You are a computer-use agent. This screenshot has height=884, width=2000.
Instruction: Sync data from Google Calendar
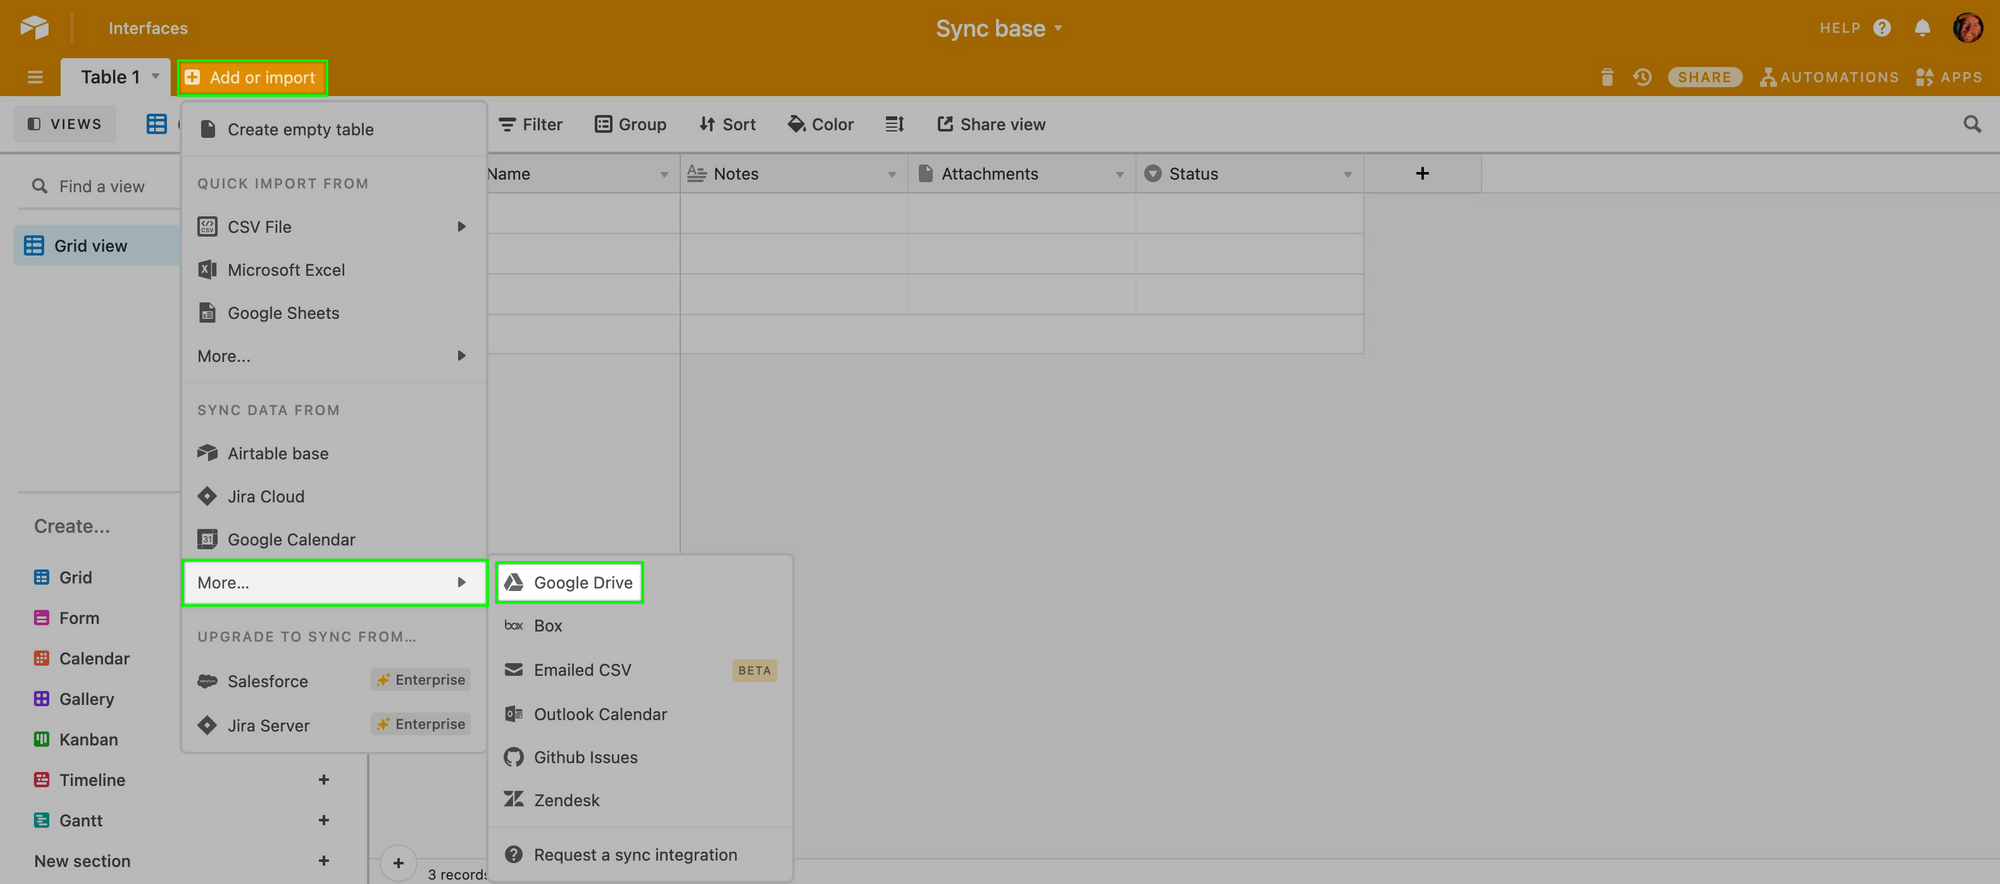(x=334, y=539)
